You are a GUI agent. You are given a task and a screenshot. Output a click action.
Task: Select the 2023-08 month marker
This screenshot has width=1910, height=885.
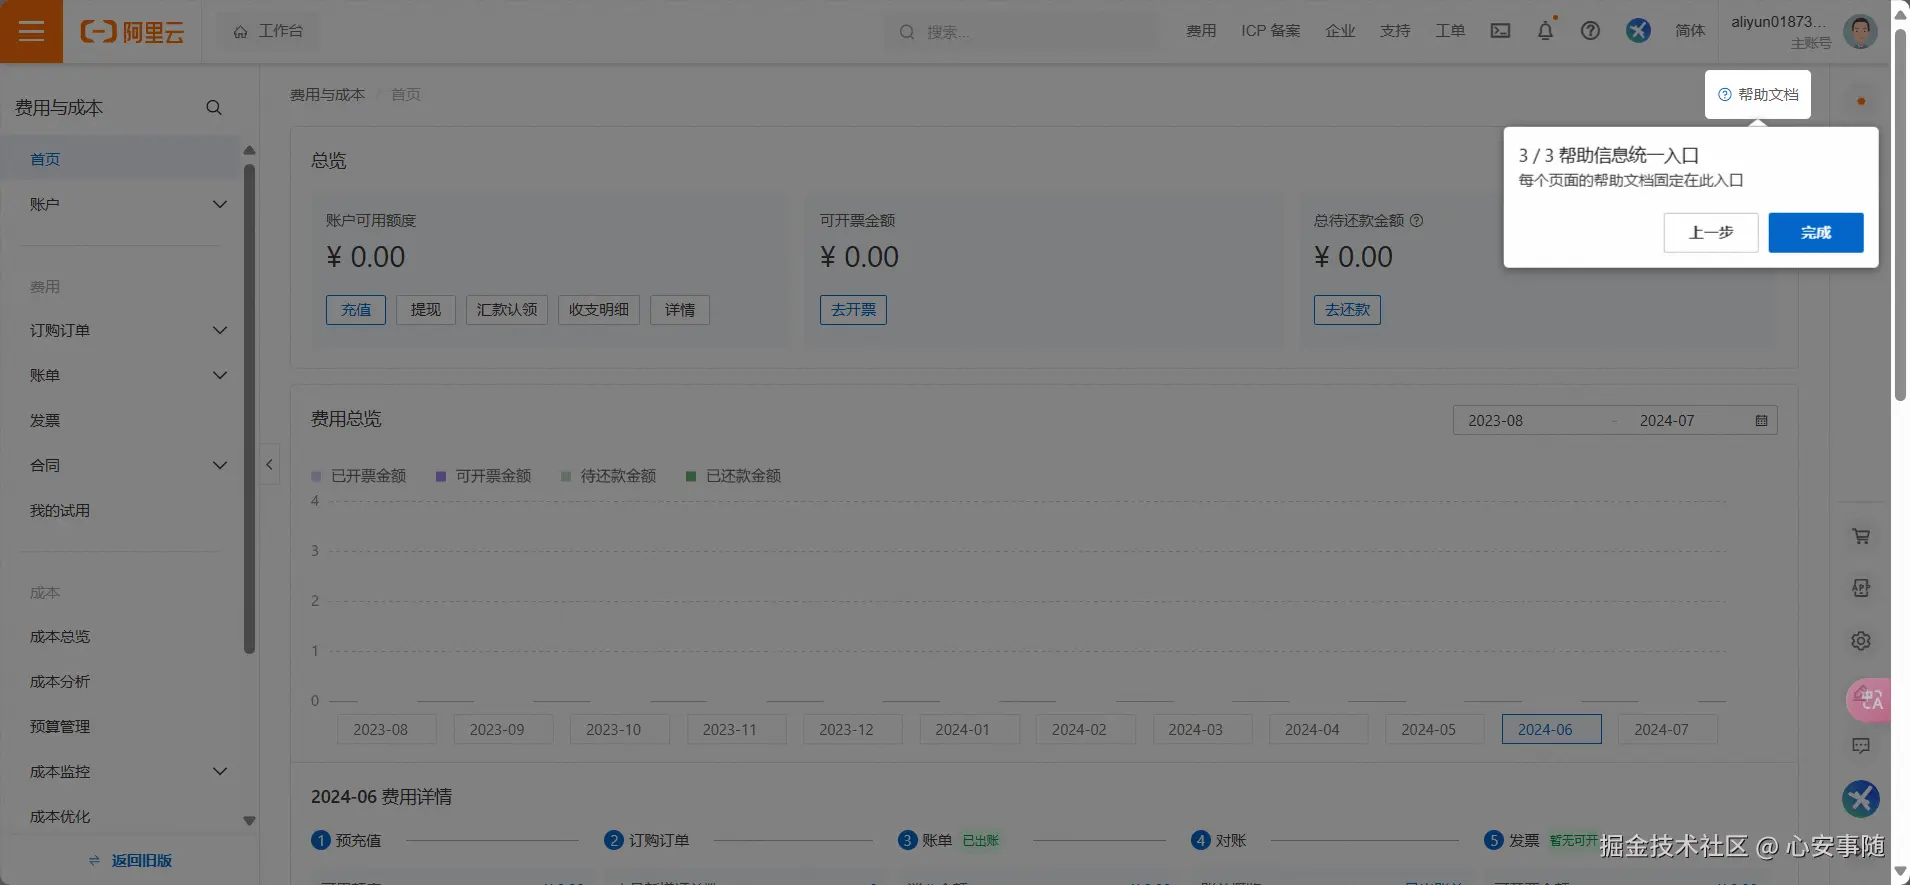coord(386,729)
